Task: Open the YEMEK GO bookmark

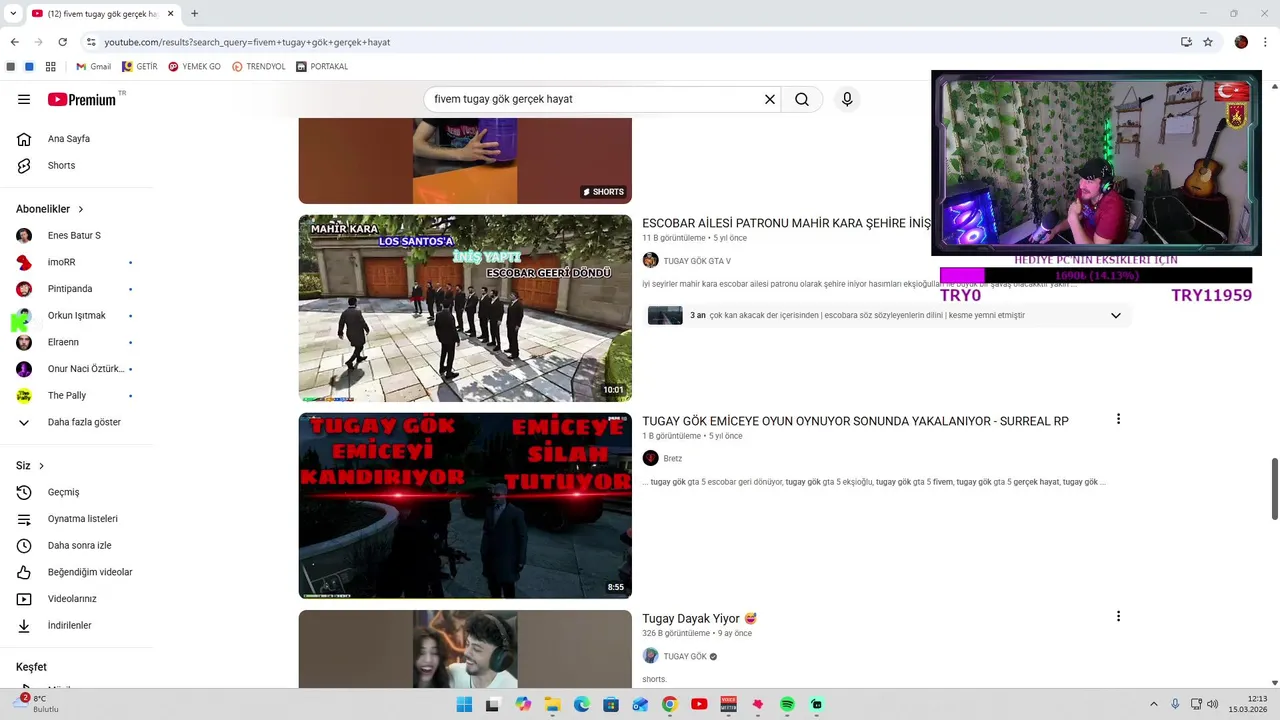Action: coord(194,67)
